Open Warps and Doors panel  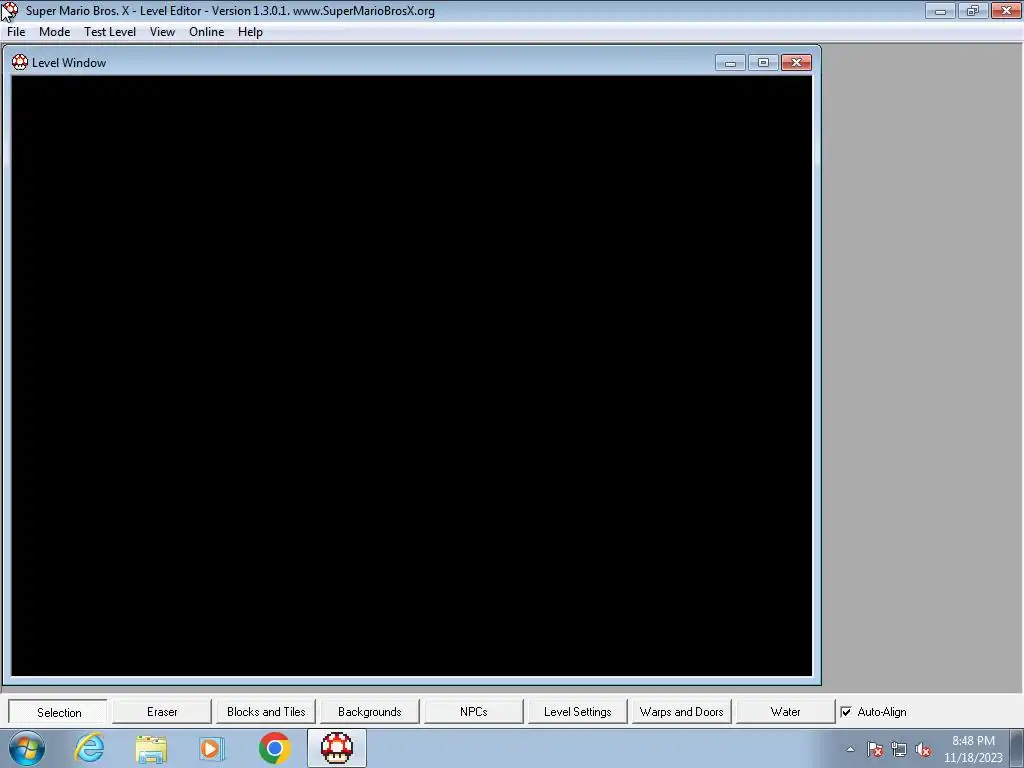[x=681, y=712]
